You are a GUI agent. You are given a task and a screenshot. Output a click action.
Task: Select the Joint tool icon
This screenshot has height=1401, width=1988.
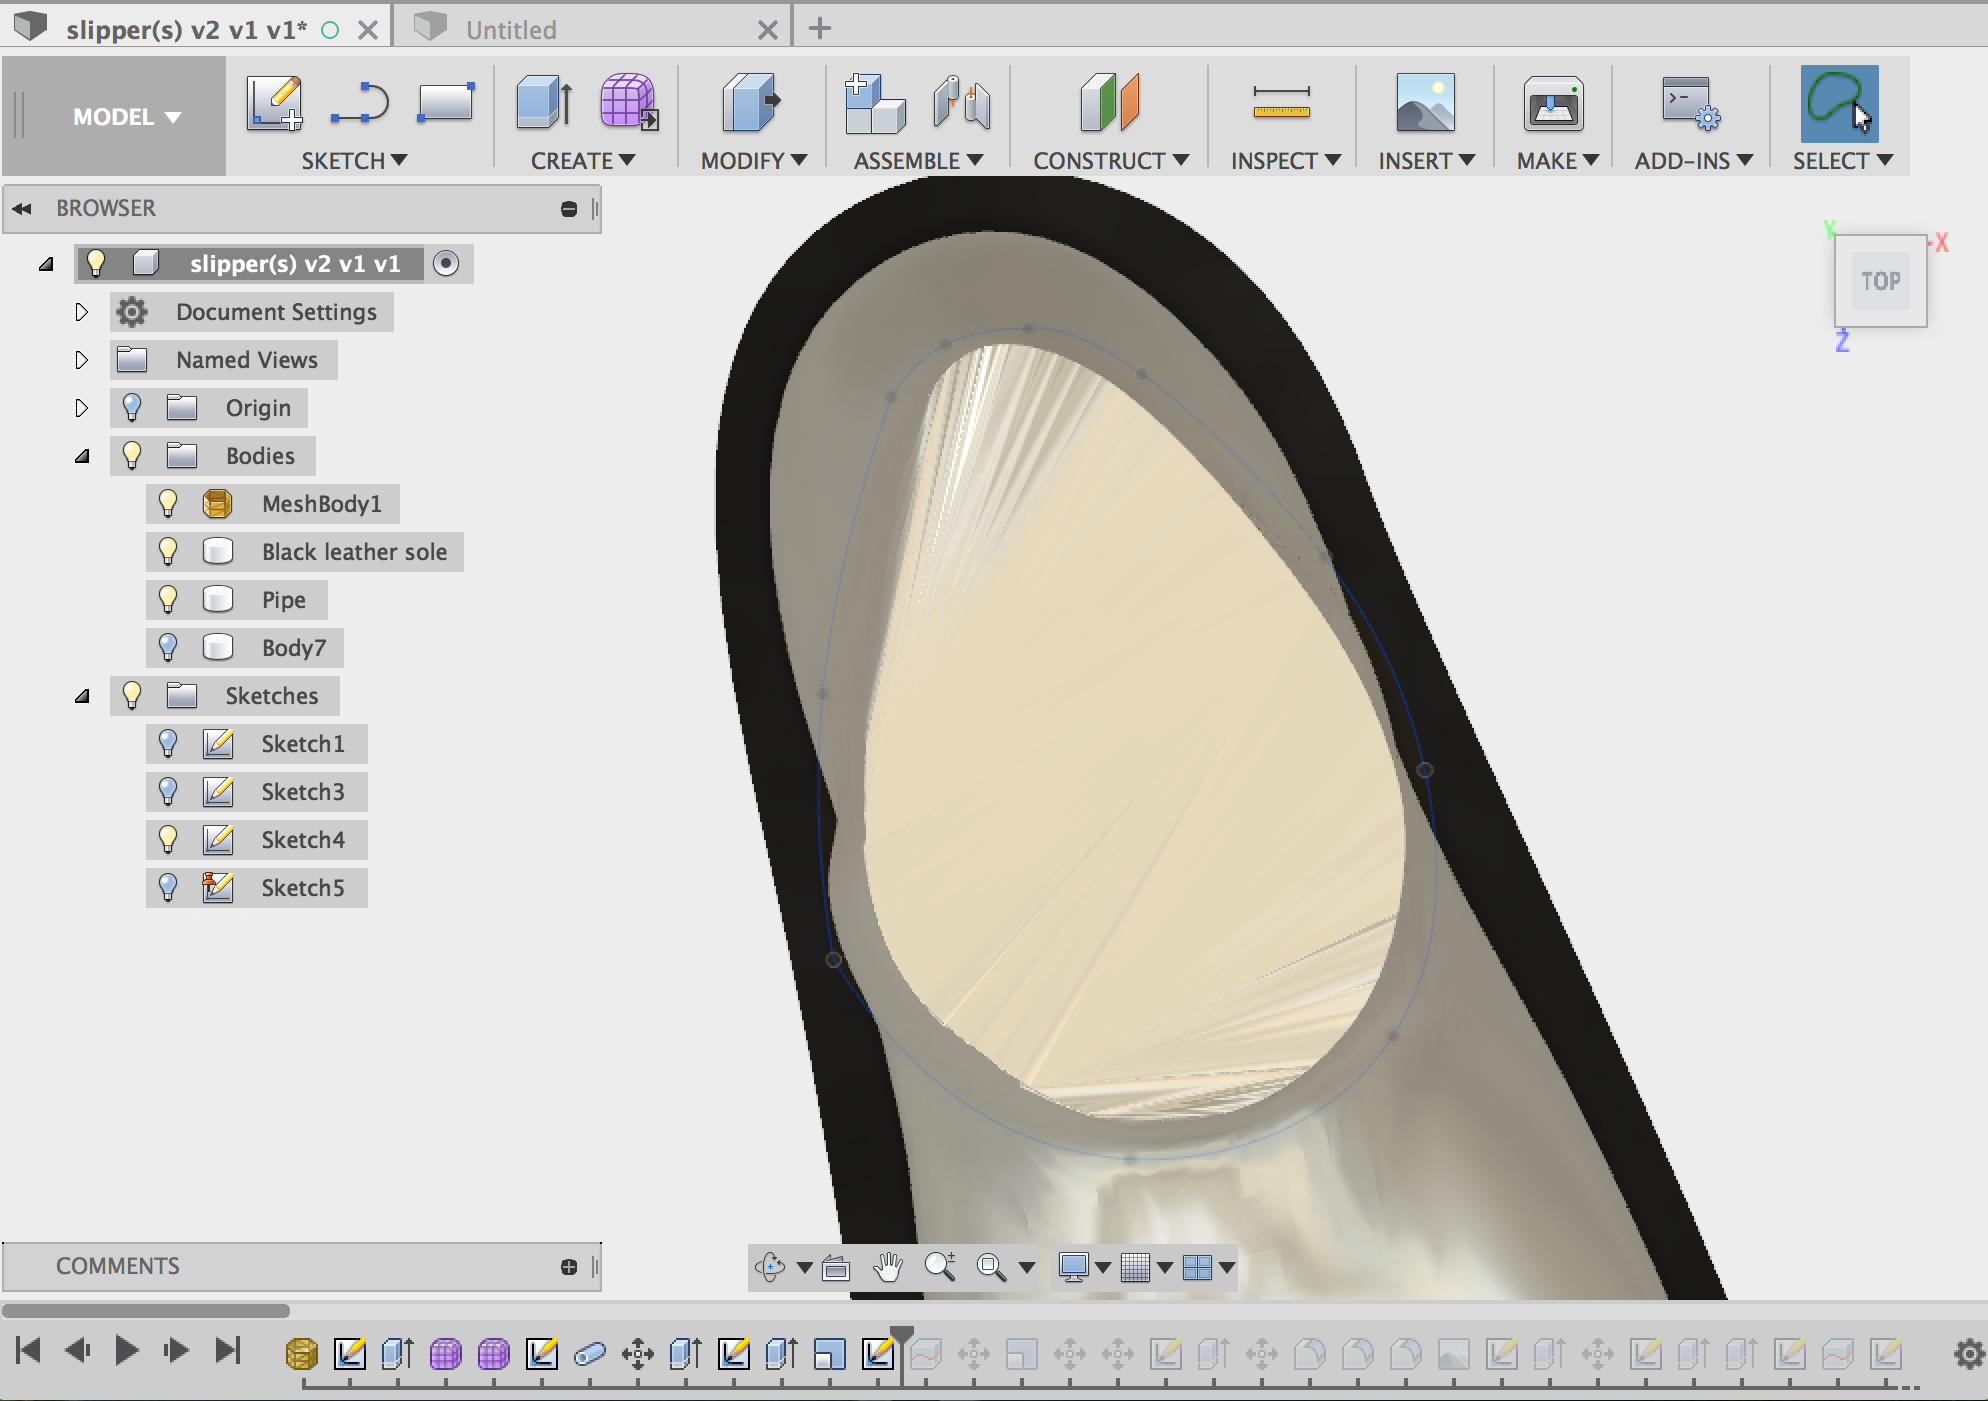click(962, 103)
